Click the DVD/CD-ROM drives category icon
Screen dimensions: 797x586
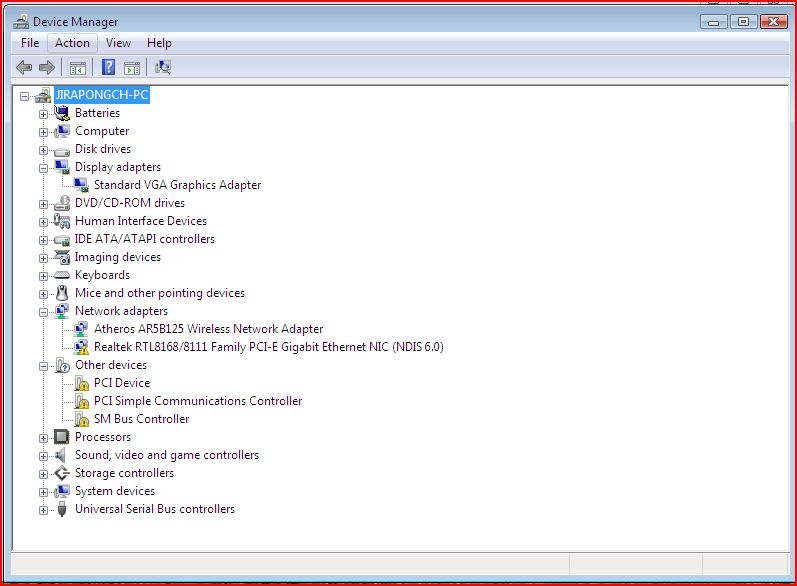point(62,203)
